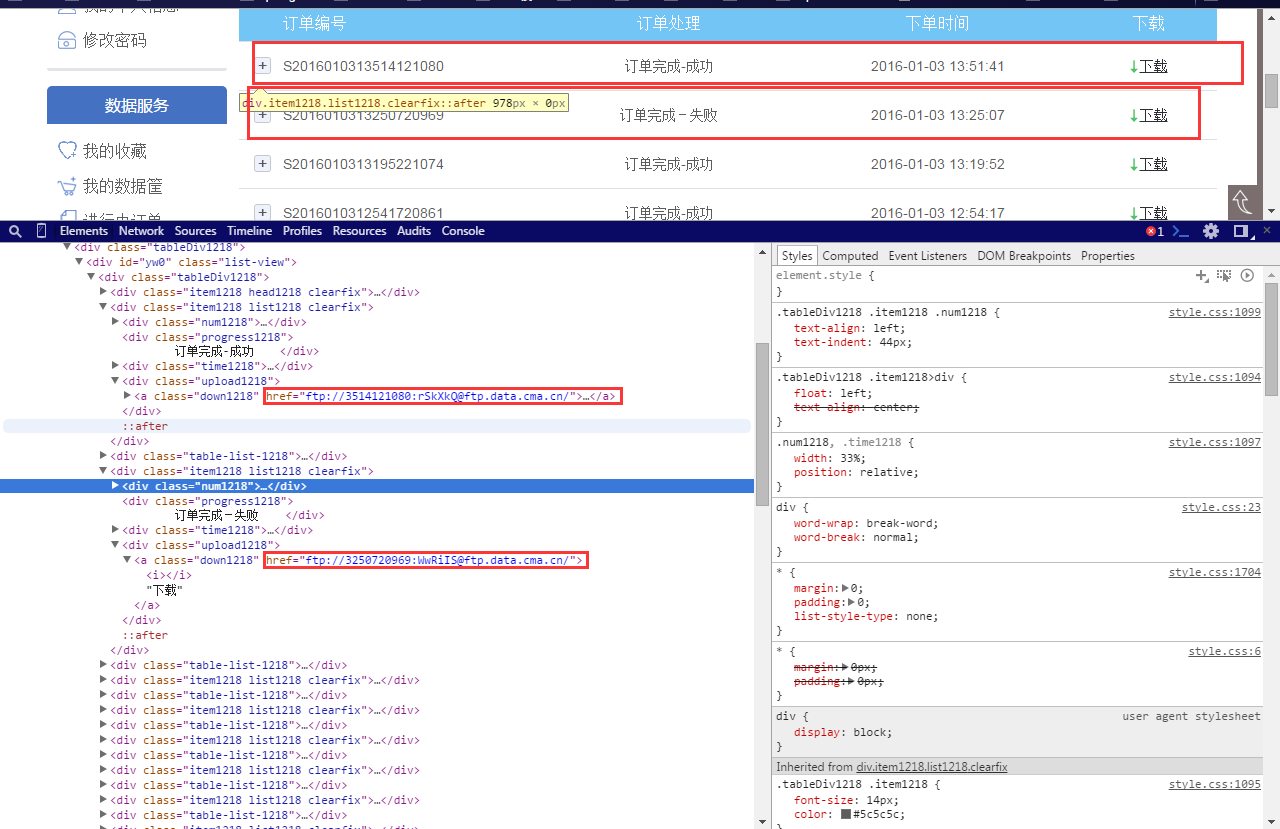1280x829 pixels.
Task: Open DevTools settings gear
Action: coord(1211,231)
